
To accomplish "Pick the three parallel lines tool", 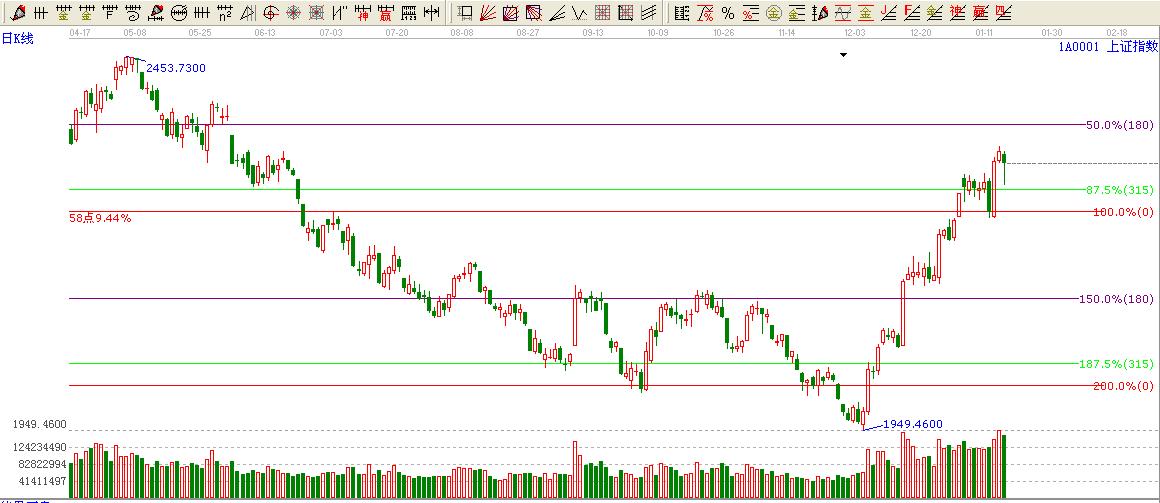I will click(648, 13).
